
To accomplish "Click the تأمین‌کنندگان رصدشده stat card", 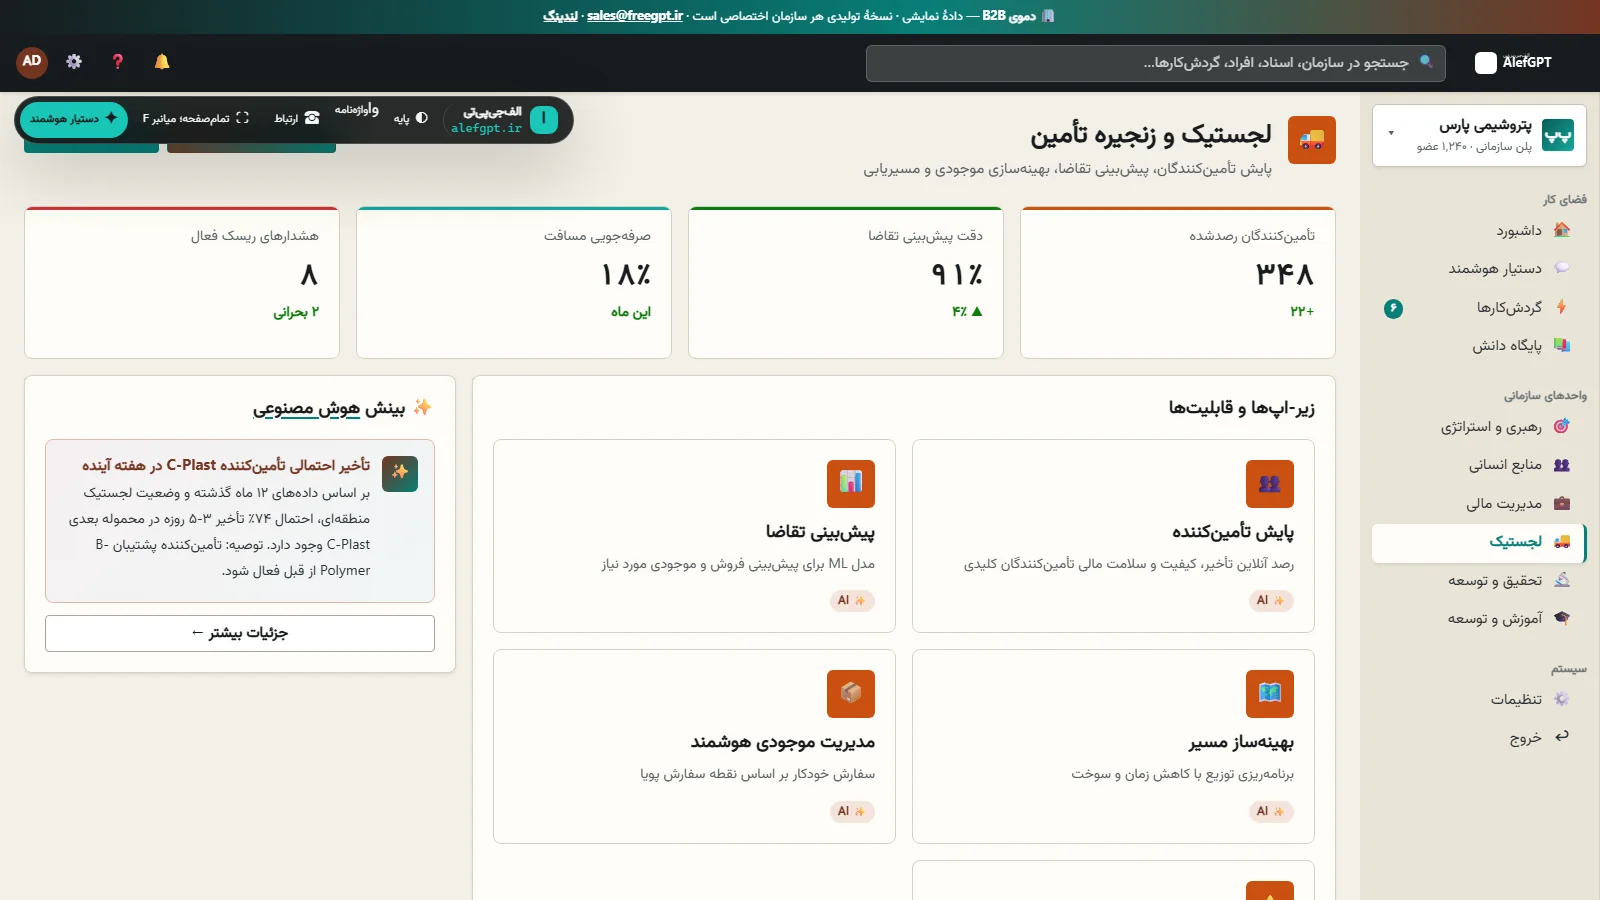I will tap(1178, 283).
